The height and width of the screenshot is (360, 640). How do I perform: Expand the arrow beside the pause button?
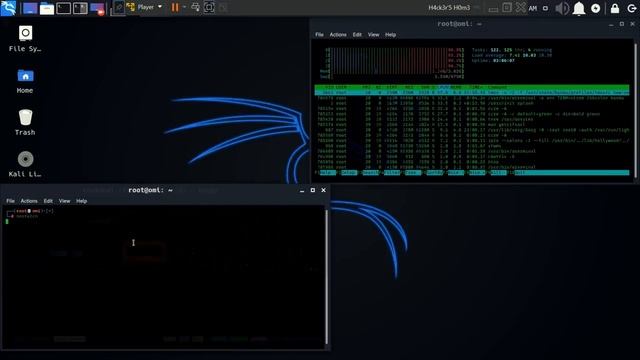click(184, 7)
